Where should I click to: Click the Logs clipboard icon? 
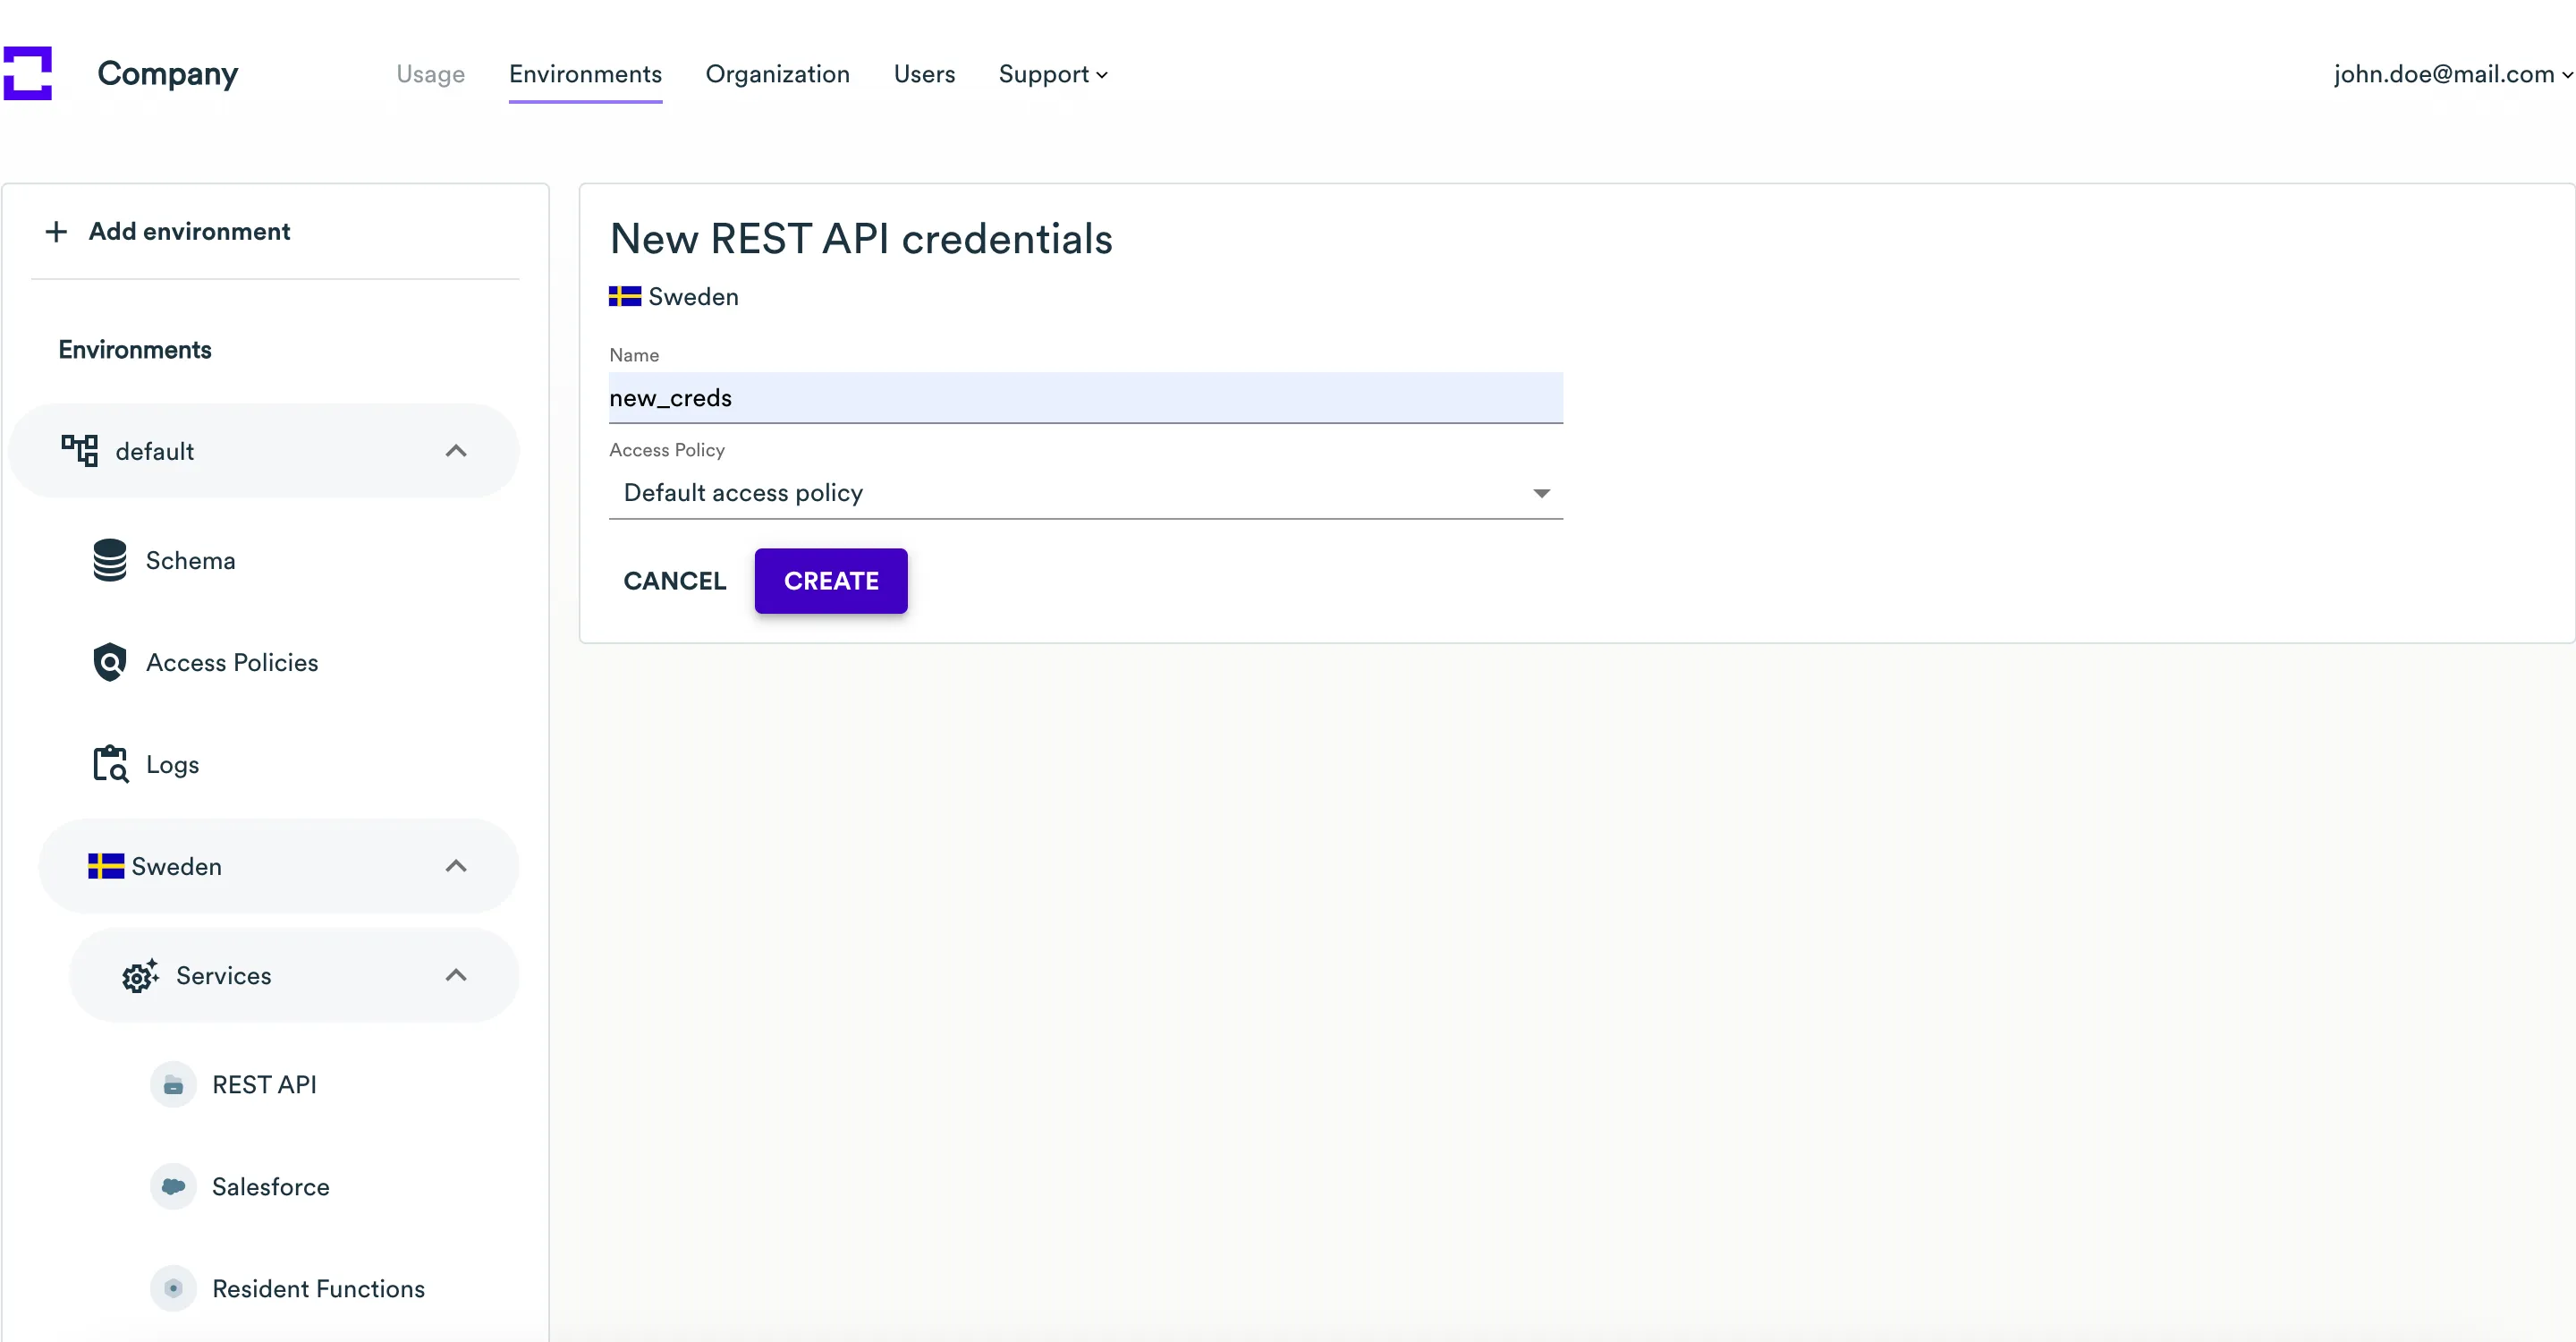pyautogui.click(x=110, y=764)
